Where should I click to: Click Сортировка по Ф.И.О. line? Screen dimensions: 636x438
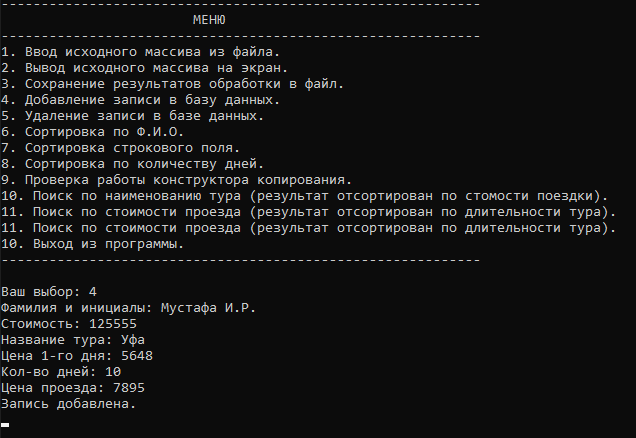92,132
